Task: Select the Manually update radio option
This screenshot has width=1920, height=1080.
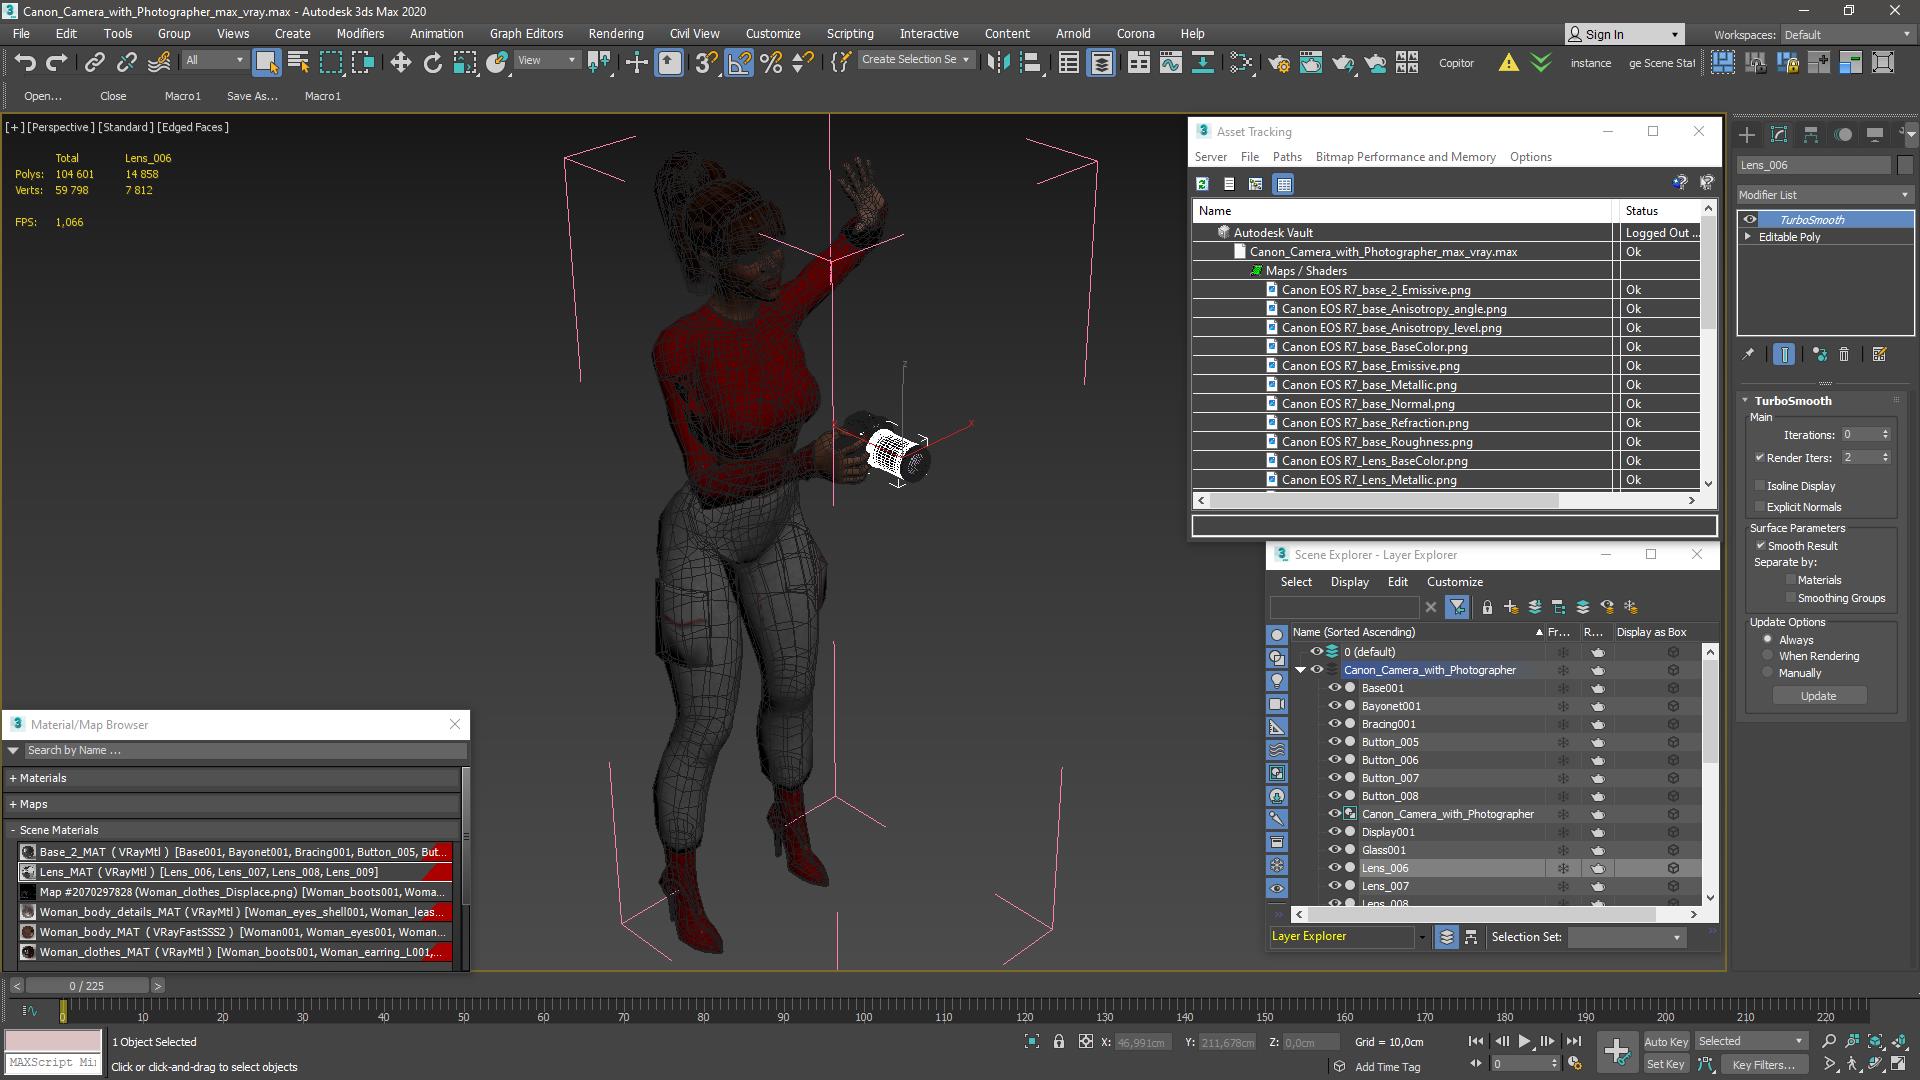Action: pos(1768,673)
